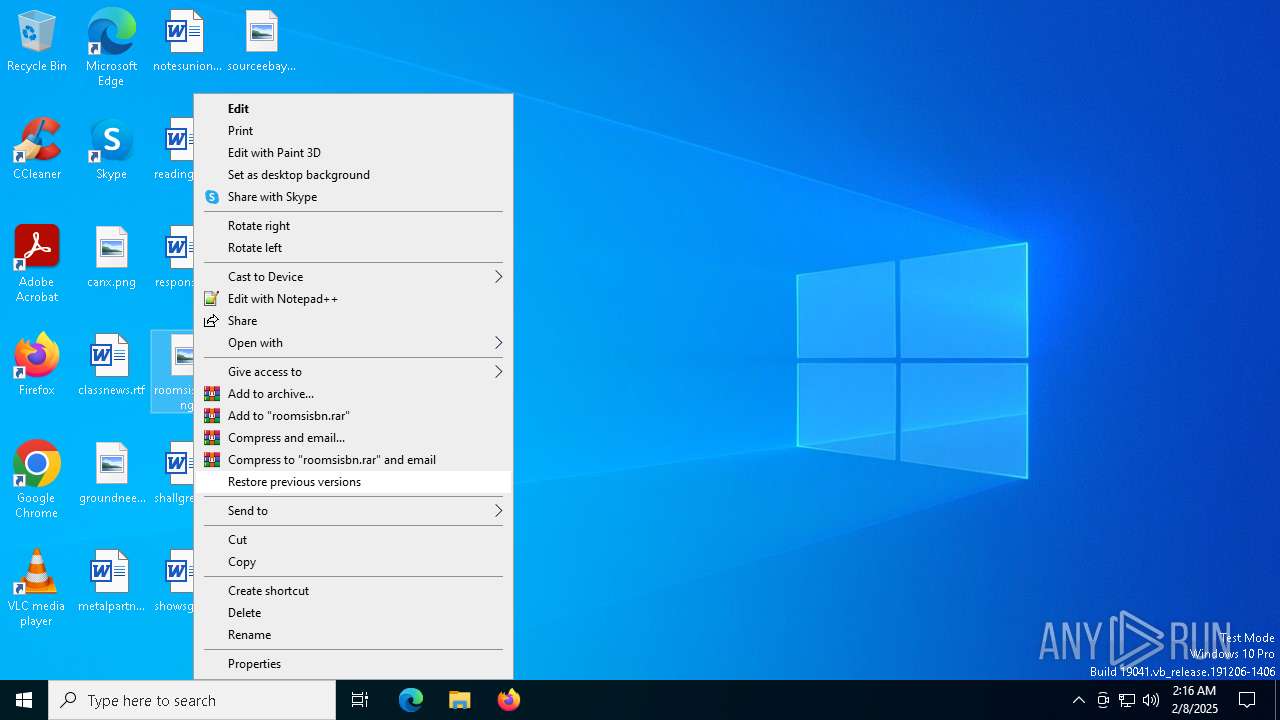Select Add to "roomsisbn.rar"
1280x720 pixels.
point(353,416)
